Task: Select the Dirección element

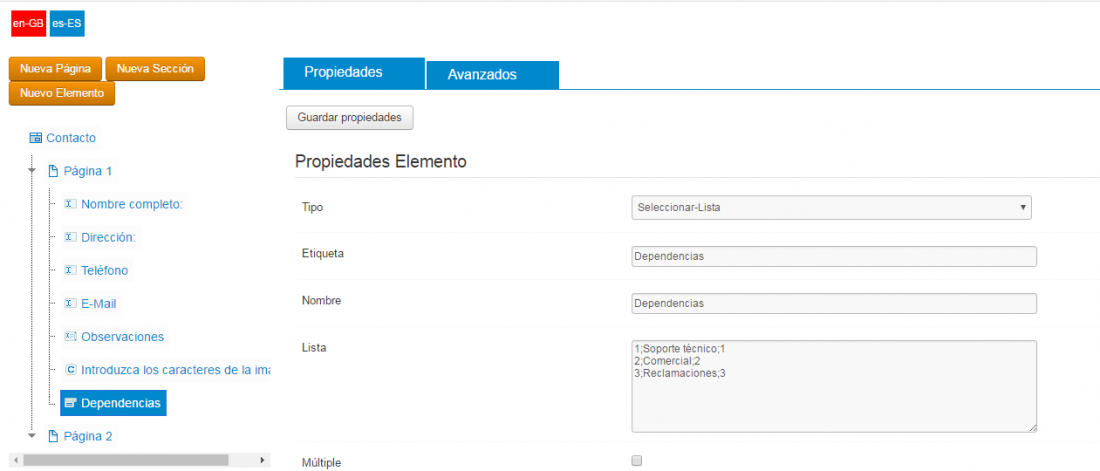Action: (x=109, y=237)
